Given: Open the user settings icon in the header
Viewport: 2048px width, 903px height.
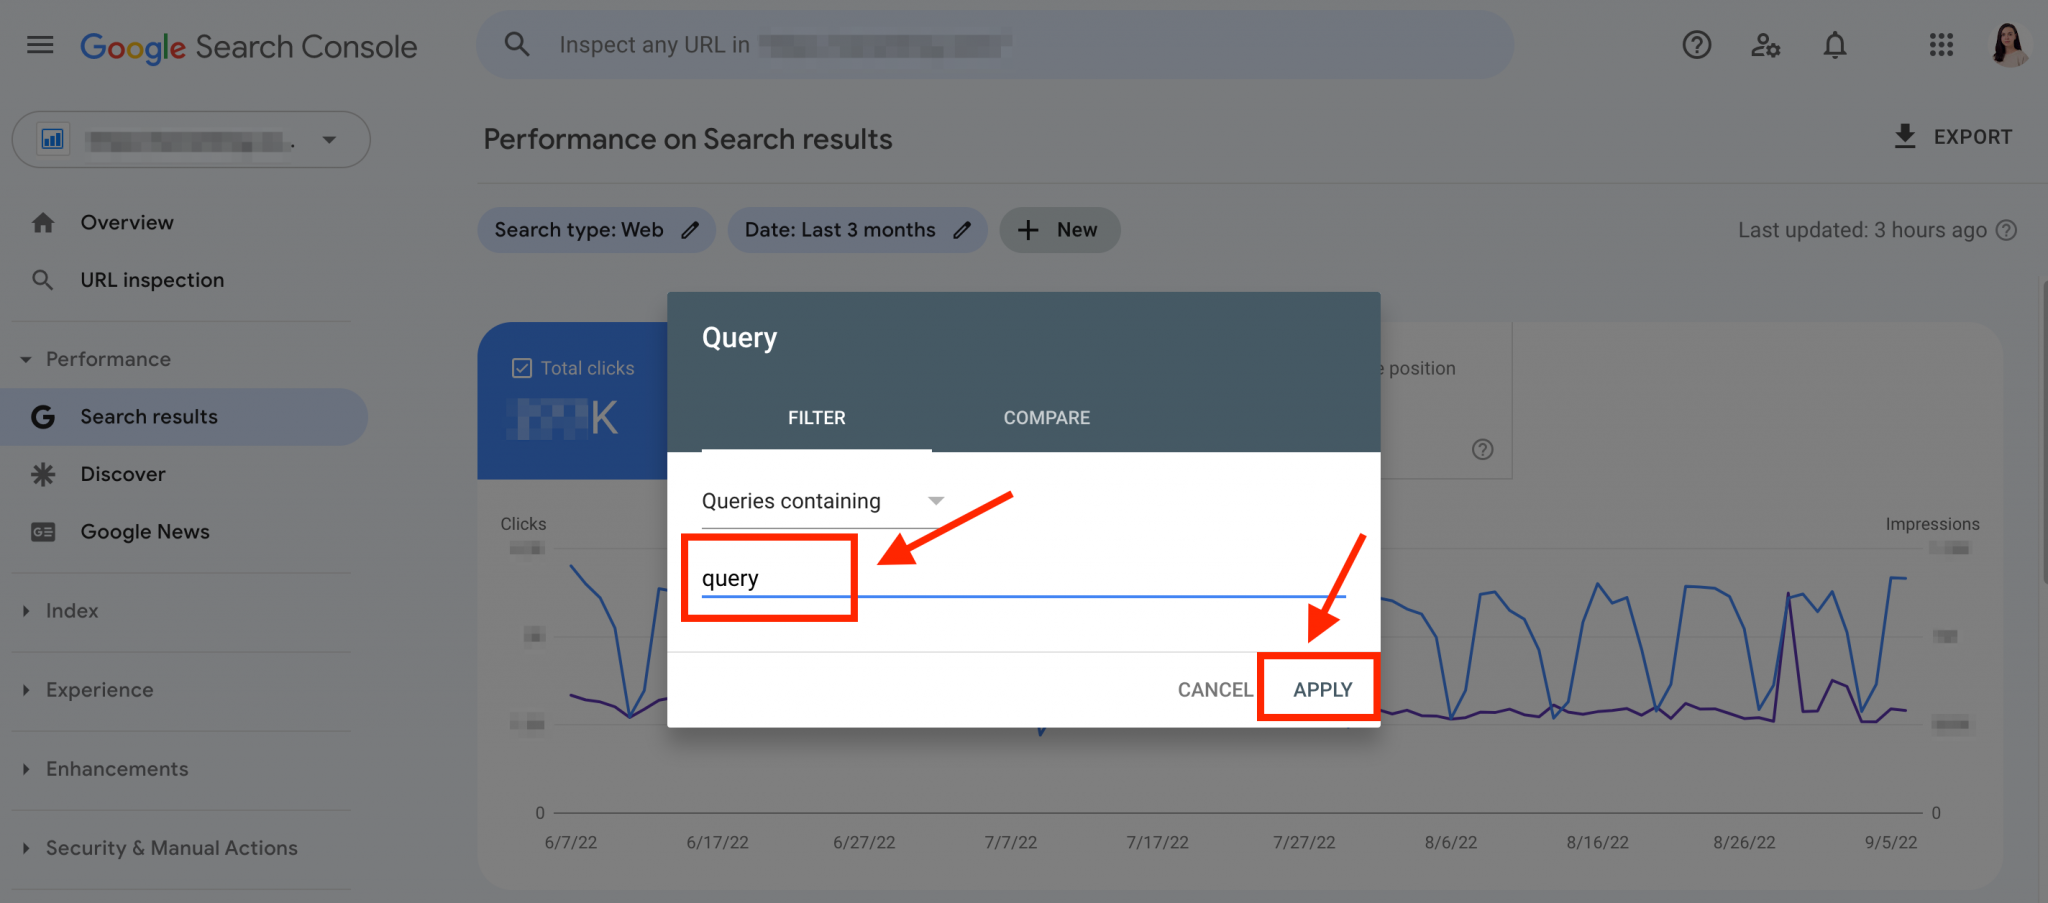Looking at the screenshot, I should [1765, 45].
